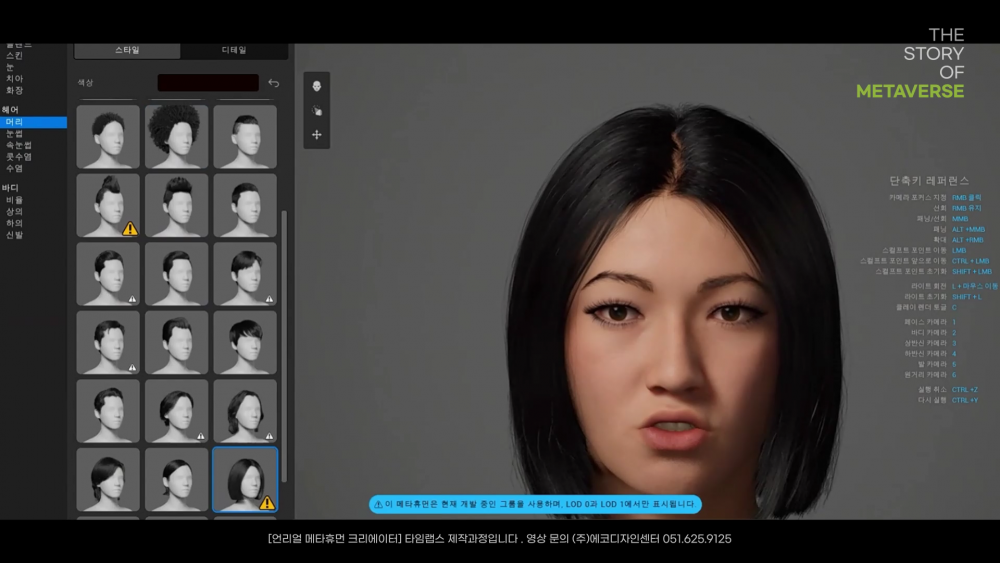Click the warning icon on selected bob hairstyle
The image size is (1000, 563).
click(267, 503)
